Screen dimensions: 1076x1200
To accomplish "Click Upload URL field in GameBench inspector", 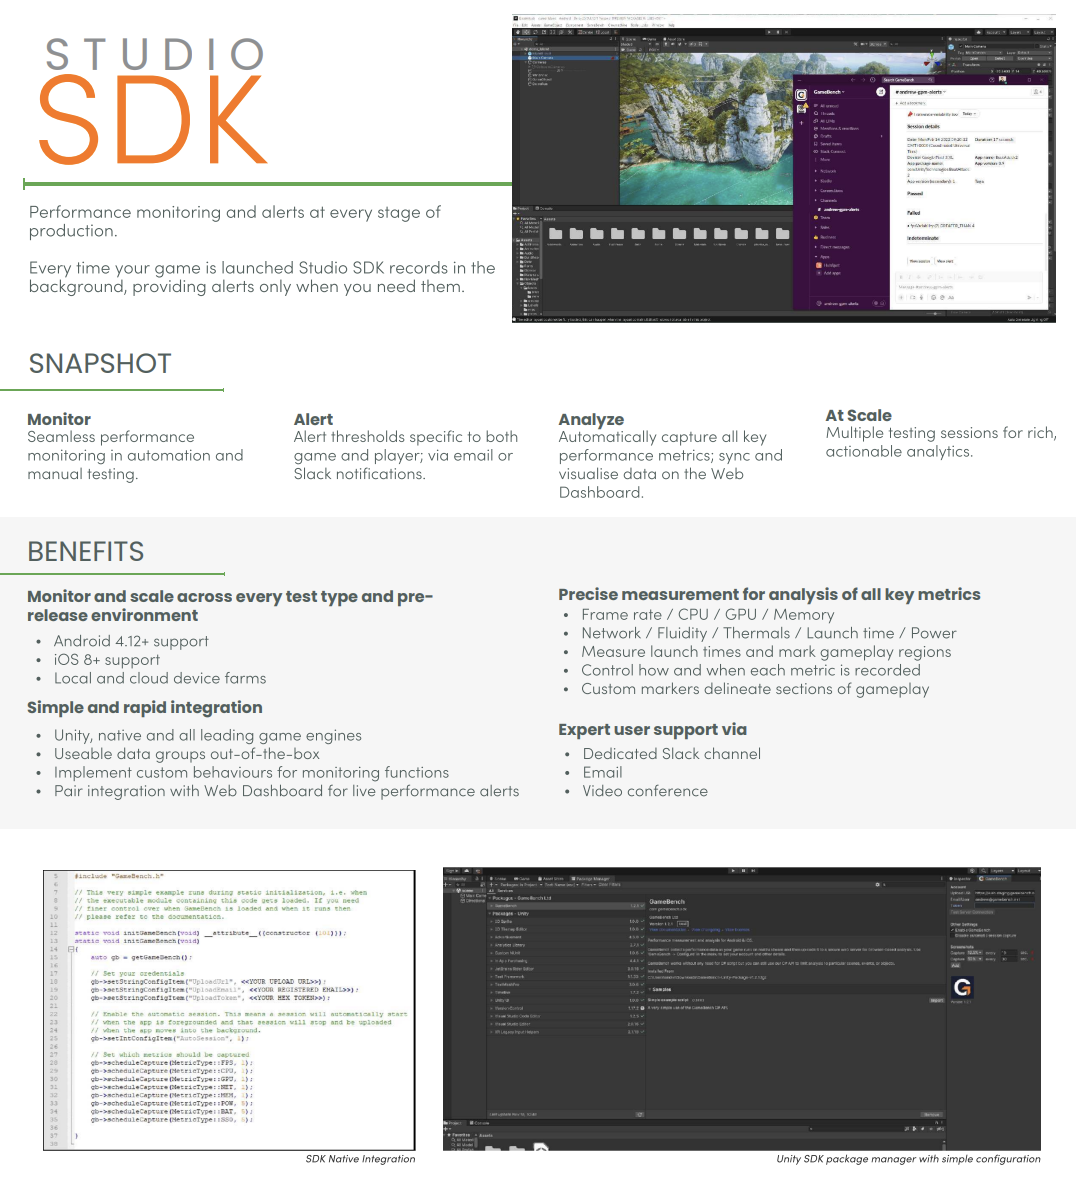I will tap(1006, 893).
